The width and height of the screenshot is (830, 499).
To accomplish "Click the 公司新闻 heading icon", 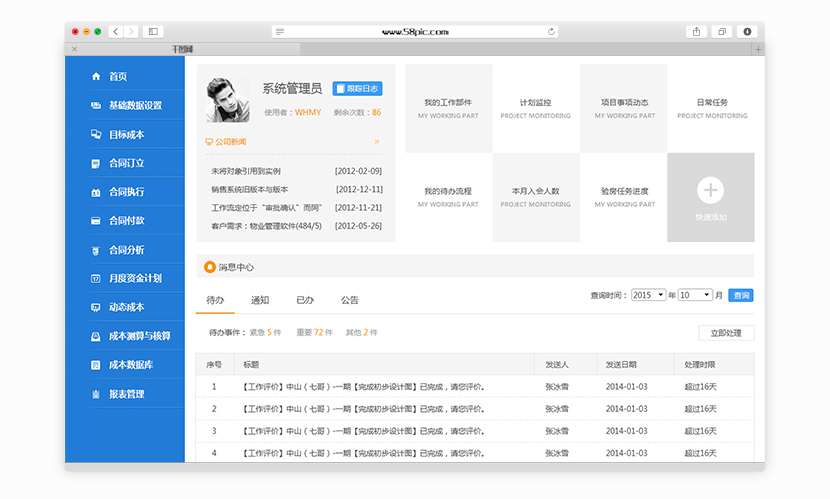I will tap(209, 142).
